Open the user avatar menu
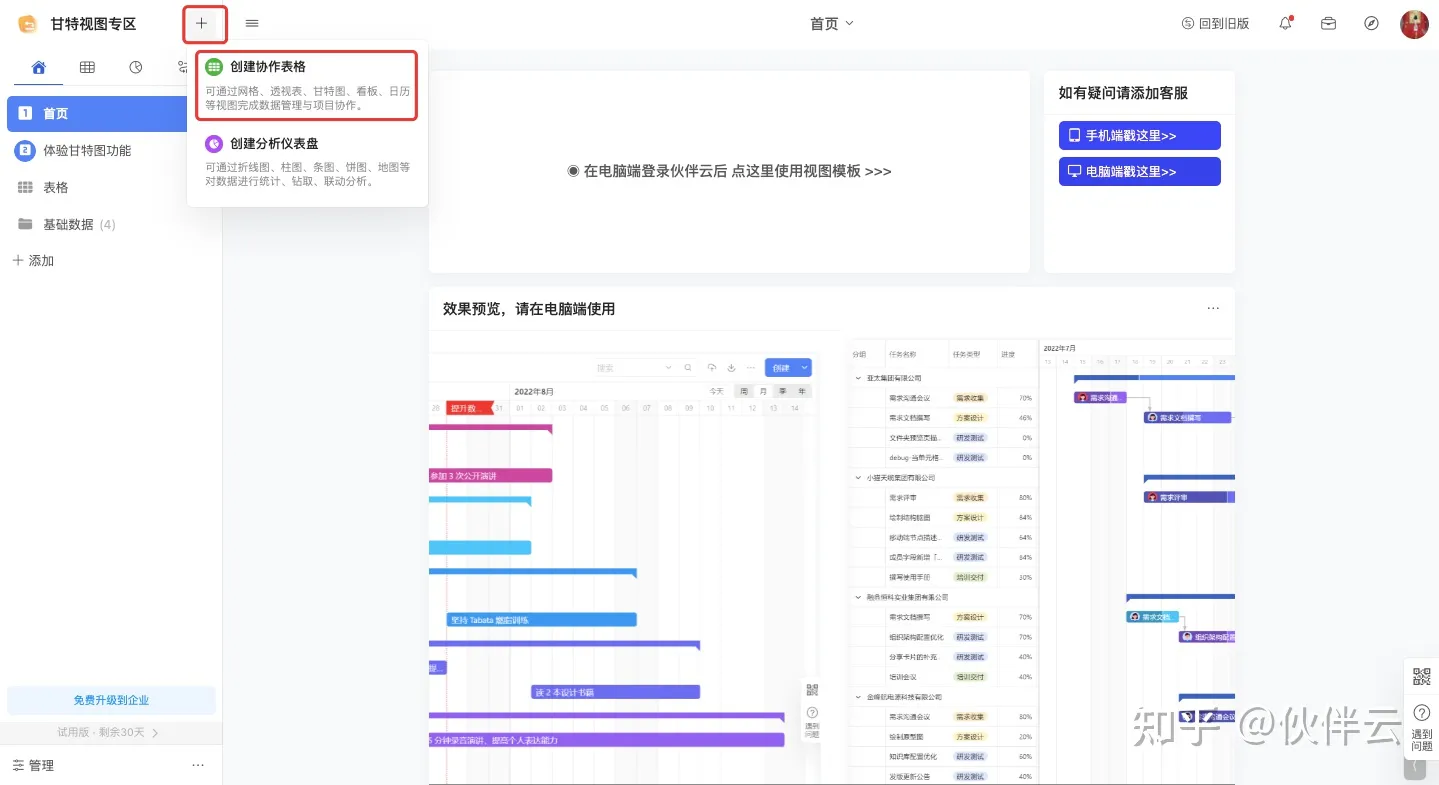 pyautogui.click(x=1414, y=24)
